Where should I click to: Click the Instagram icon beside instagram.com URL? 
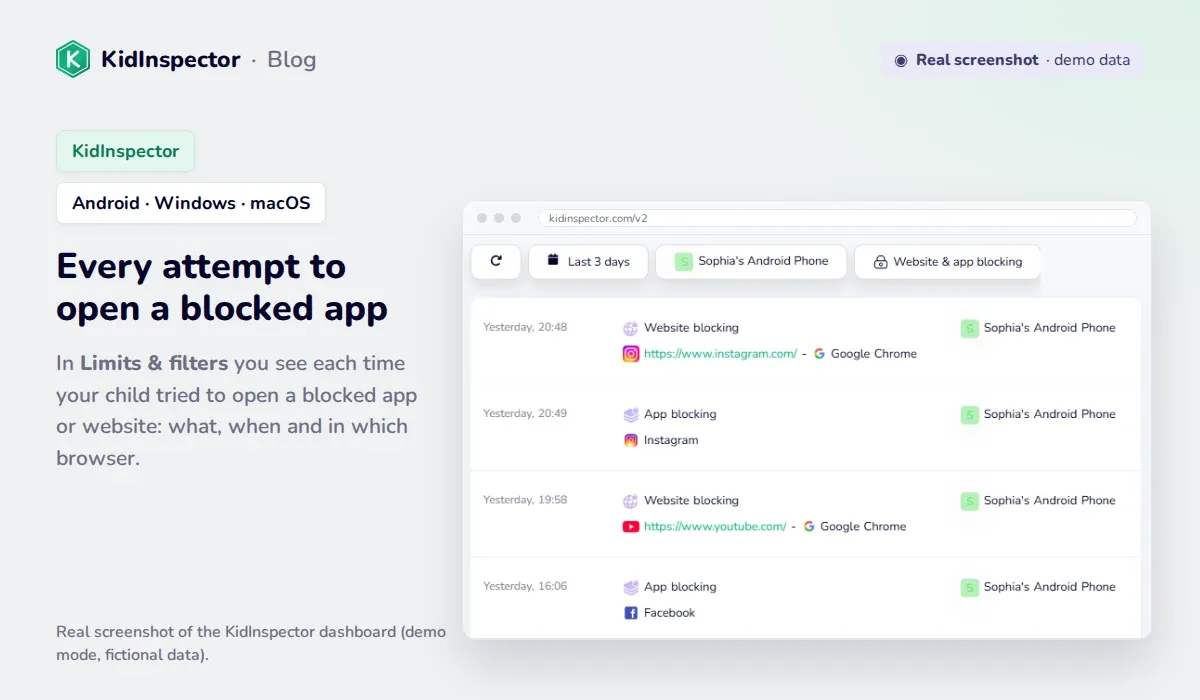631,353
